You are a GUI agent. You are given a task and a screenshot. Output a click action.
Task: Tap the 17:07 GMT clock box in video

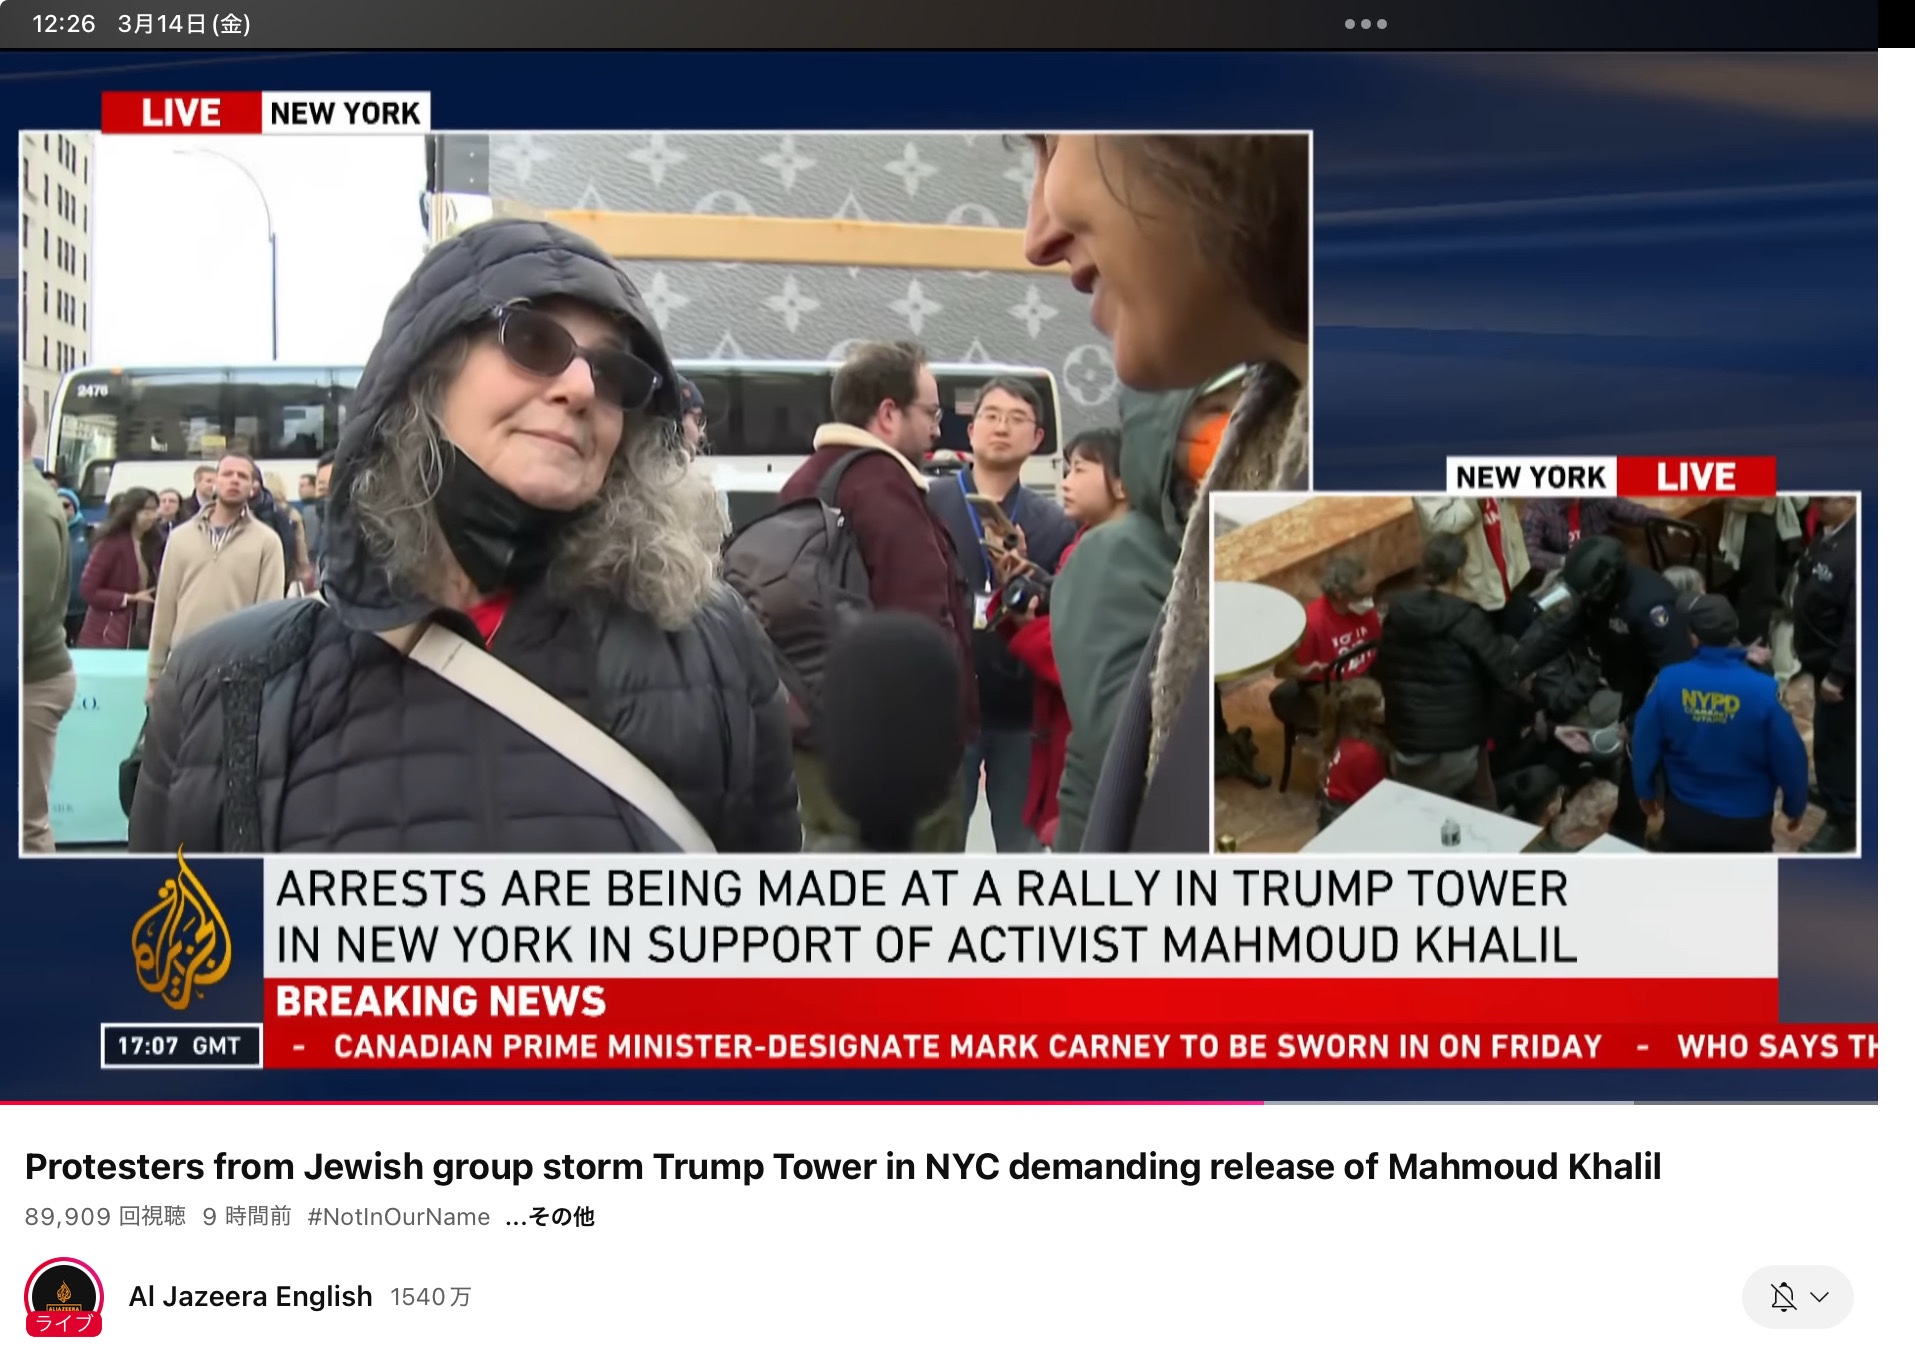(181, 1045)
